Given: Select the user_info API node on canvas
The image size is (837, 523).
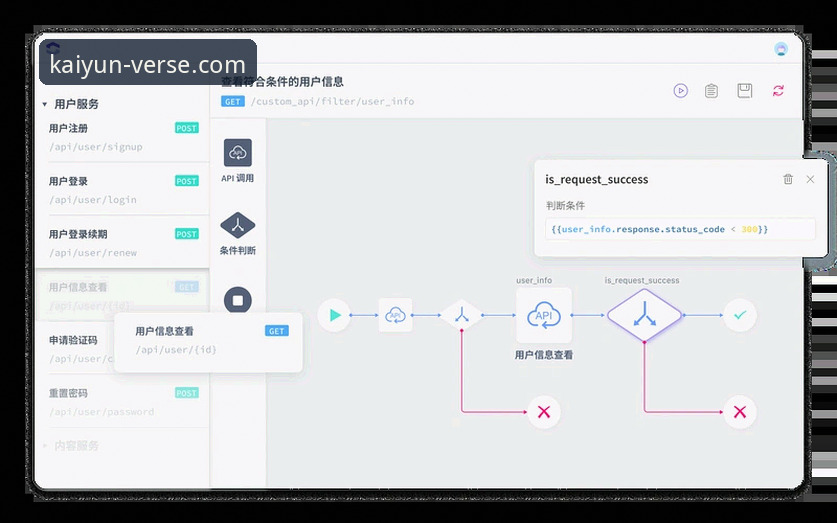Looking at the screenshot, I should pos(543,315).
